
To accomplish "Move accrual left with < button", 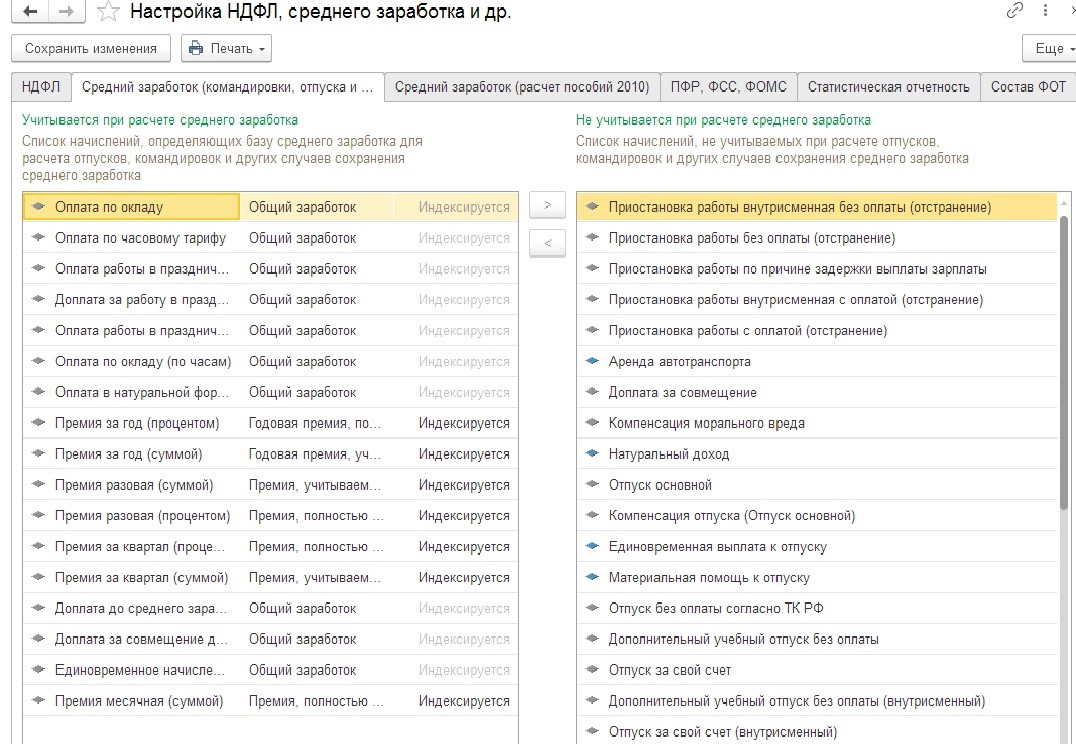I will pos(547,243).
